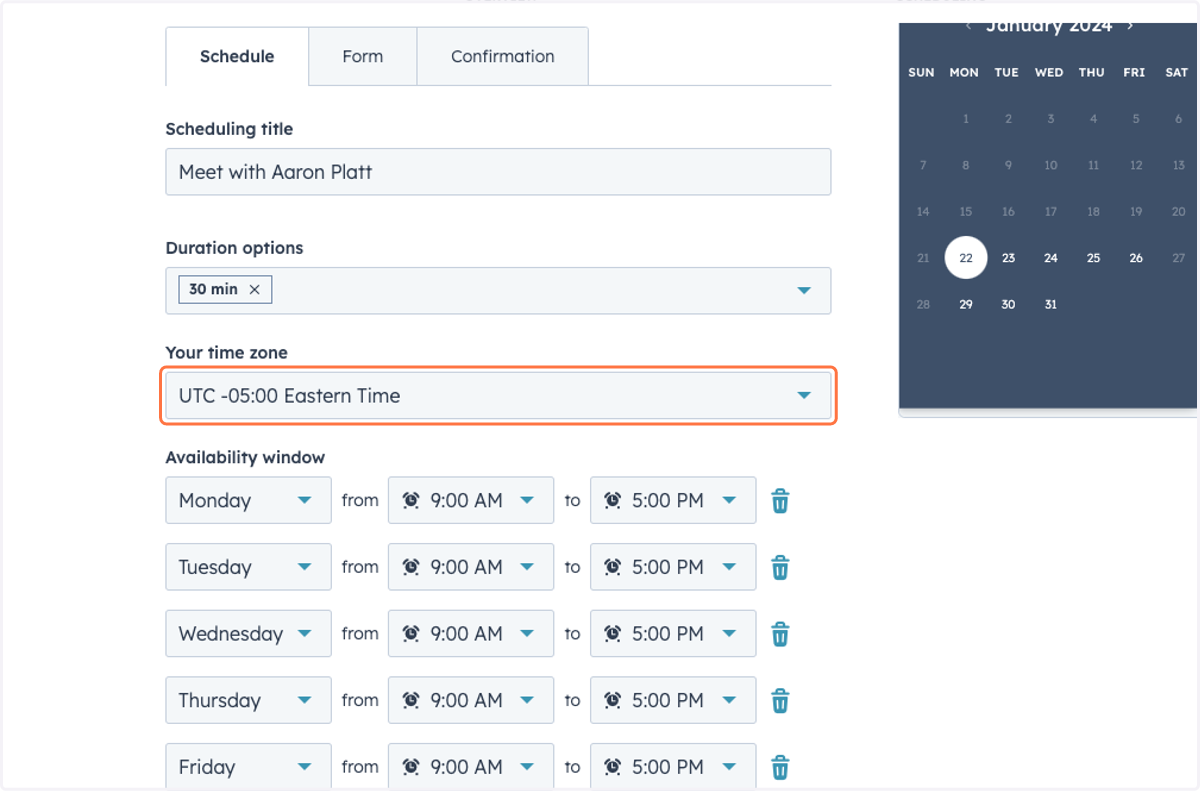Open Wednesday end time 5:00 PM dropdown
This screenshot has height=791, width=1200.
click(673, 634)
